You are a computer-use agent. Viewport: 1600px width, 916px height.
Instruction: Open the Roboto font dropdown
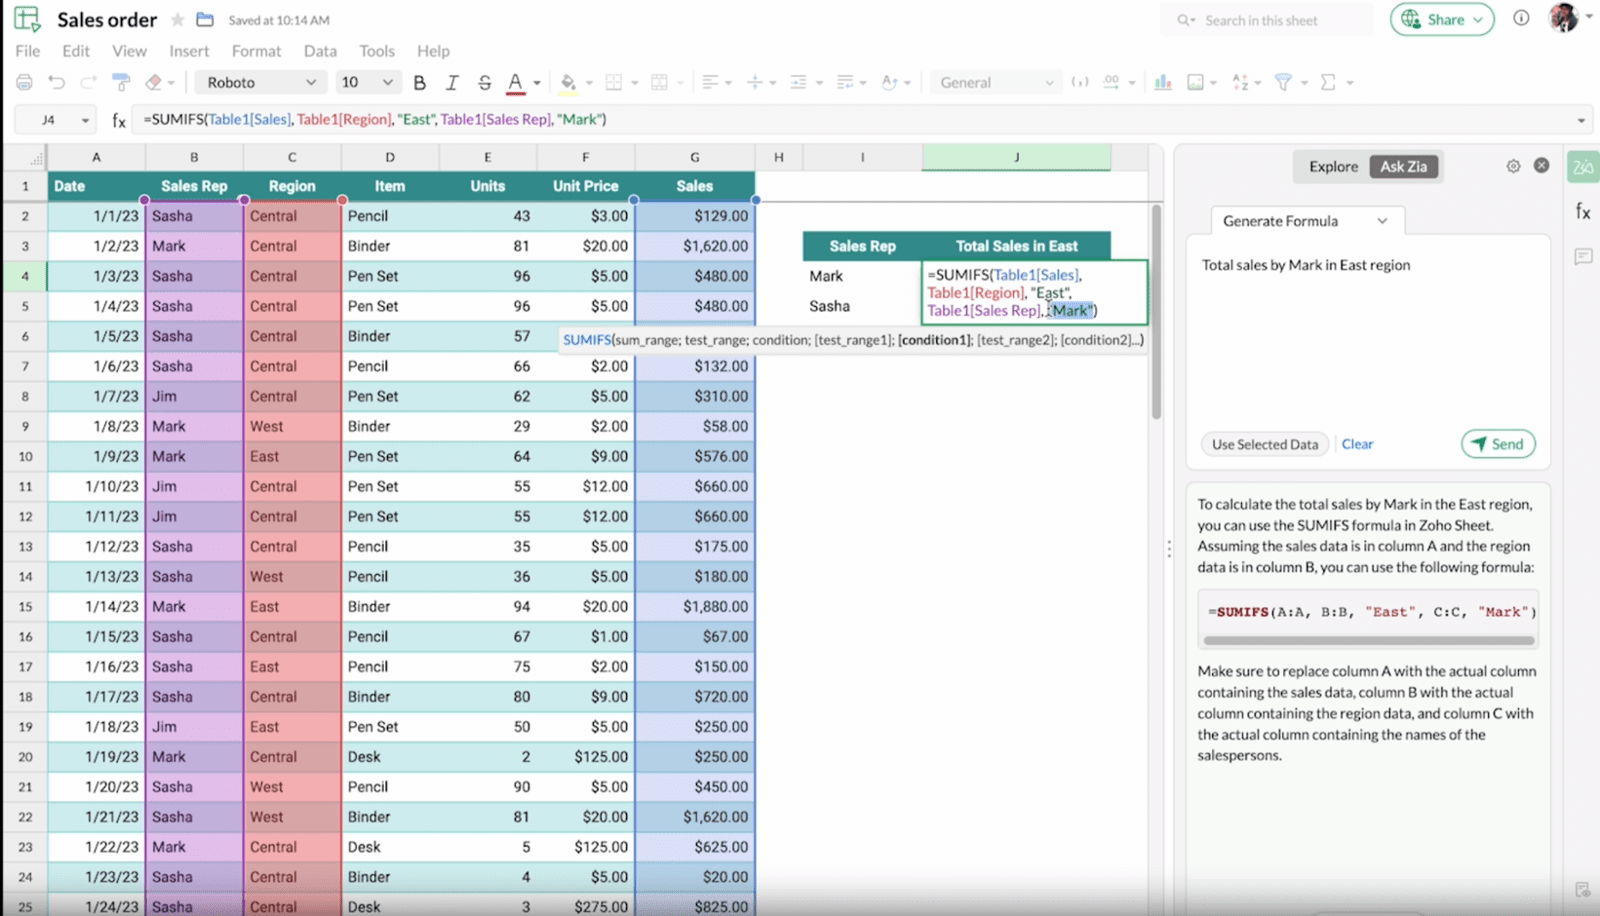pos(261,82)
